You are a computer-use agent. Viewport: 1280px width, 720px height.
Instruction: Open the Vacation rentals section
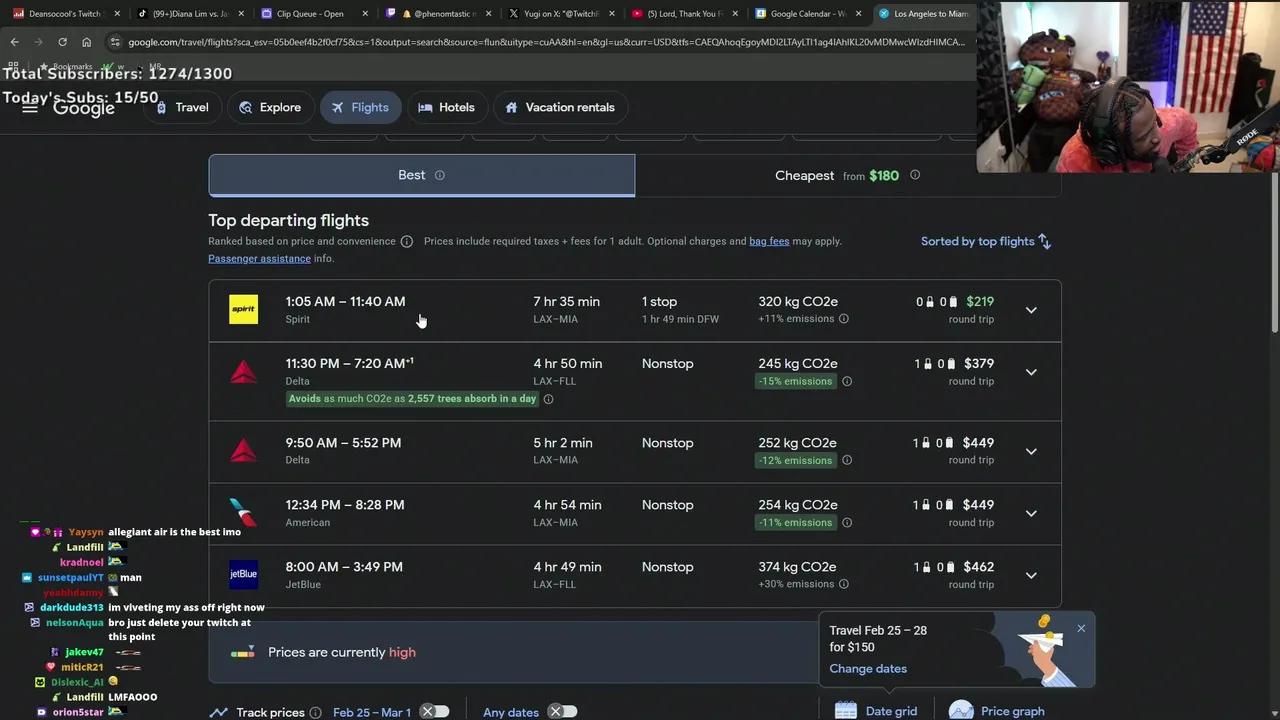tap(559, 107)
